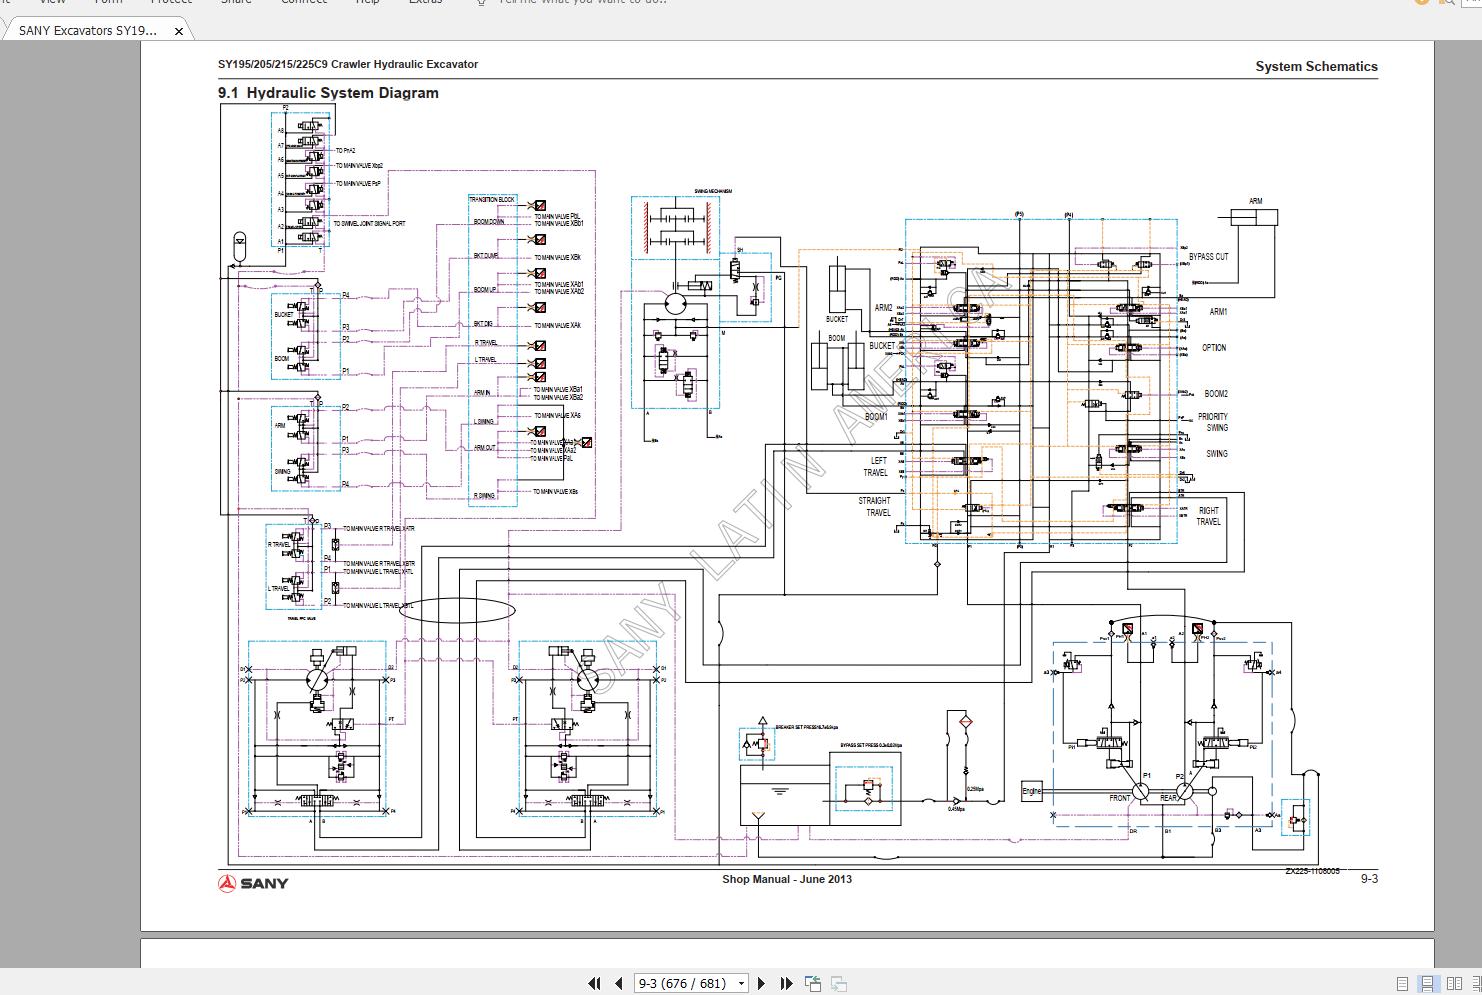Open the page number dropdown arrow
The width and height of the screenshot is (1482, 995).
741,983
